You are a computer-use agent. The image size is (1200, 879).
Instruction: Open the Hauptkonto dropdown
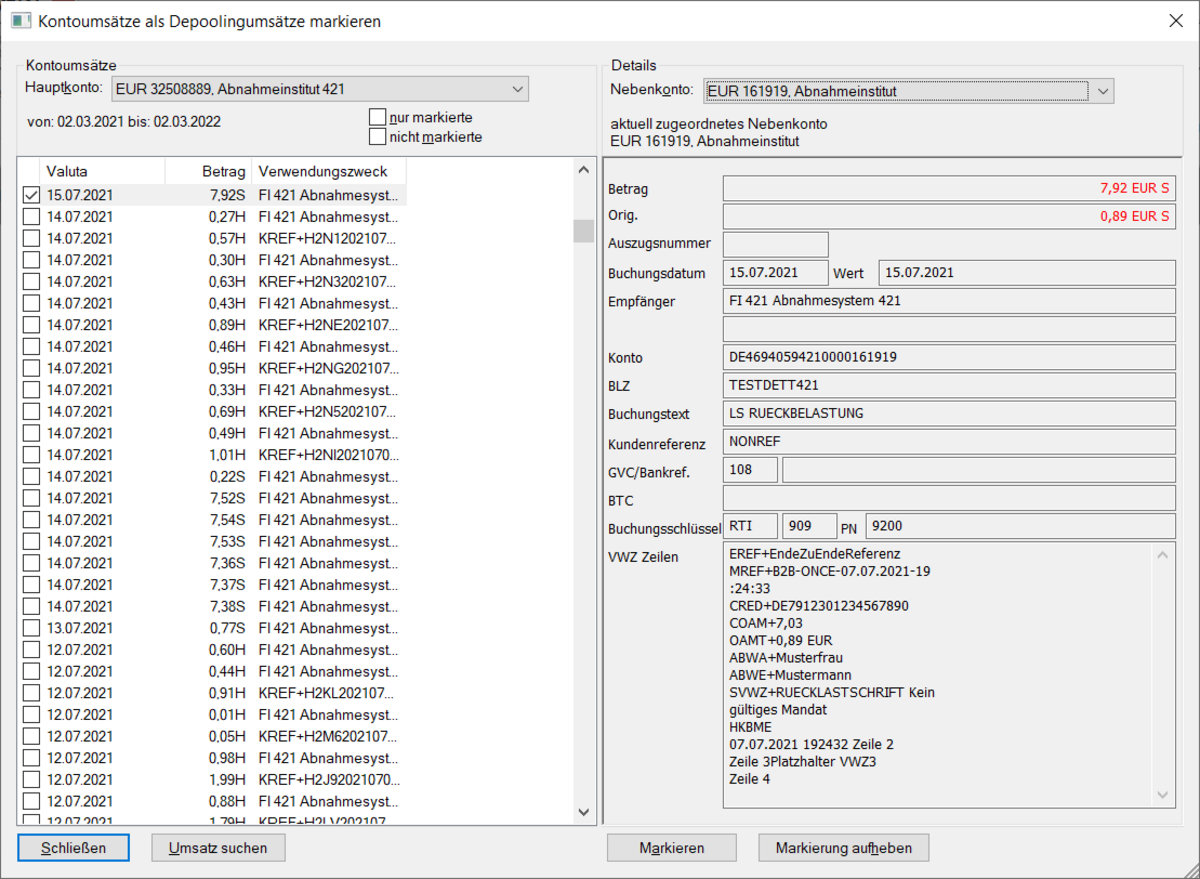(517, 89)
